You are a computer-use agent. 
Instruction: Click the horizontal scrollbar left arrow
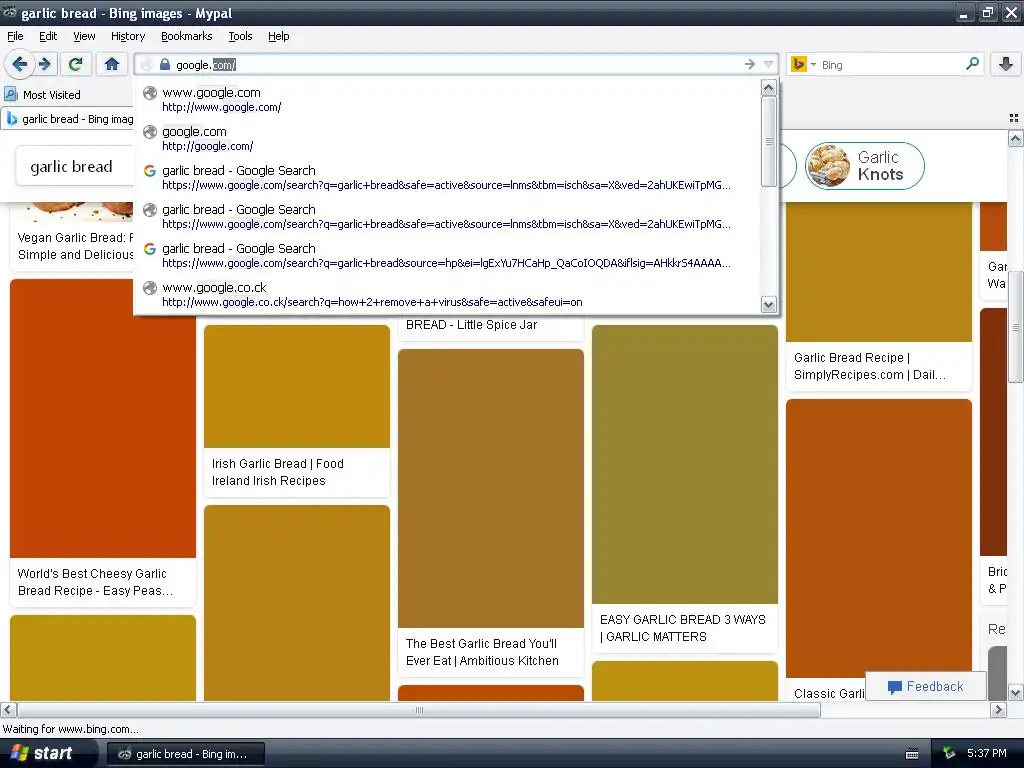click(8, 709)
